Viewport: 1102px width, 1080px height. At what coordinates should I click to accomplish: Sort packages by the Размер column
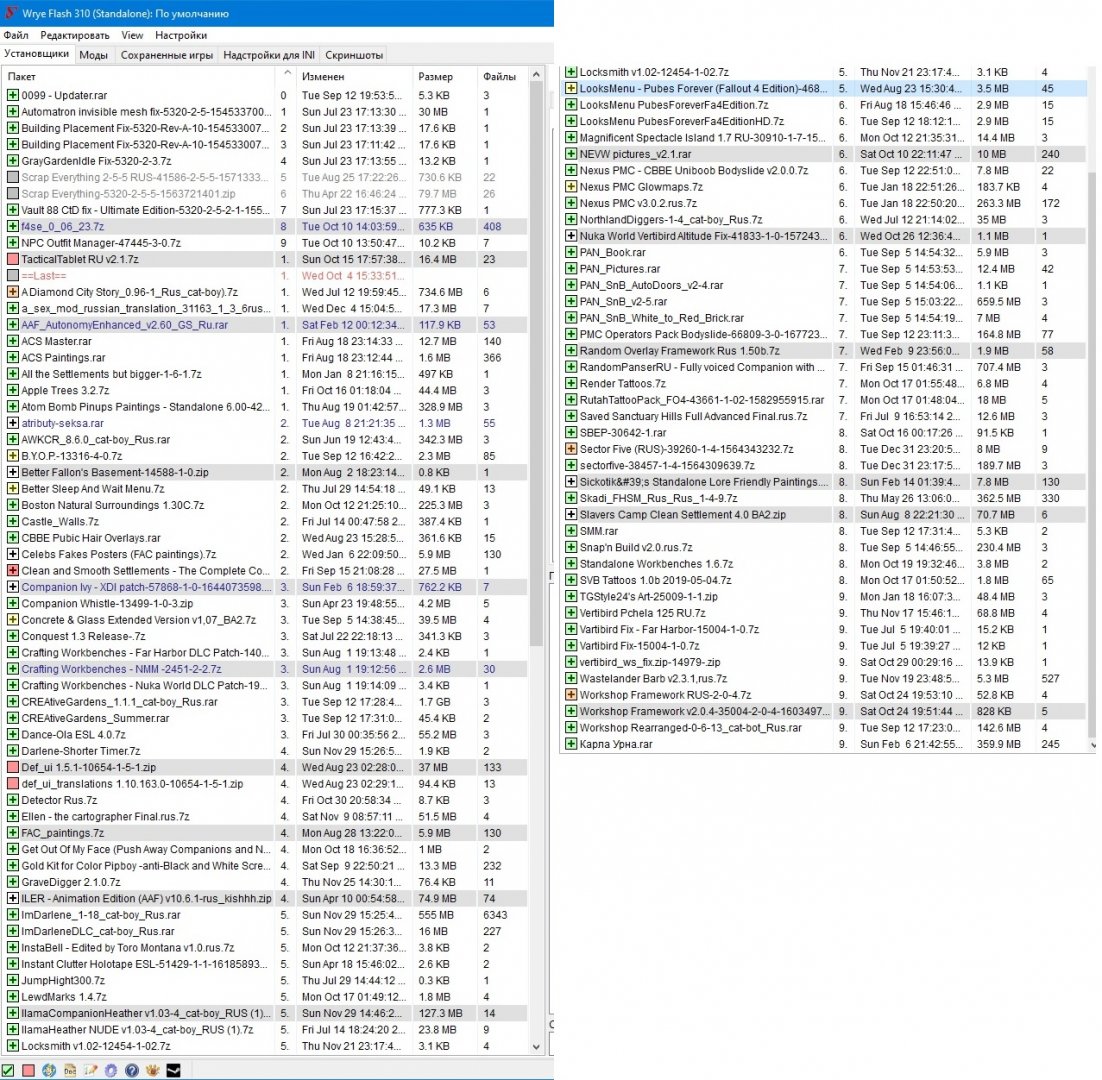click(435, 77)
